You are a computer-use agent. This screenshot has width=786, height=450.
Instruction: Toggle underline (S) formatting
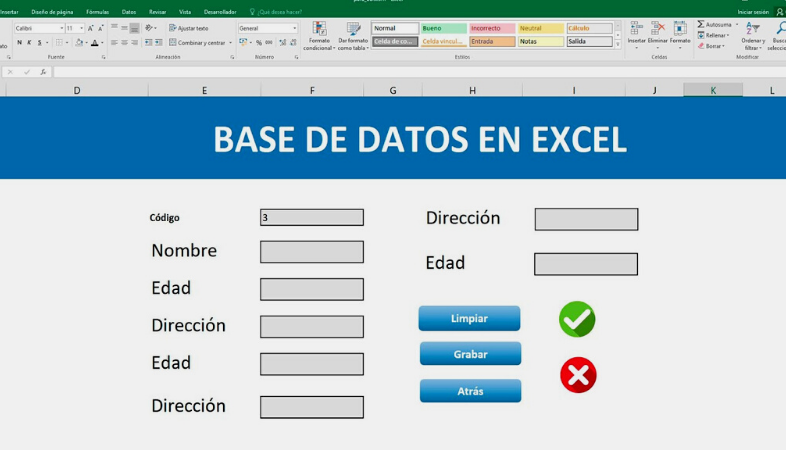40,43
